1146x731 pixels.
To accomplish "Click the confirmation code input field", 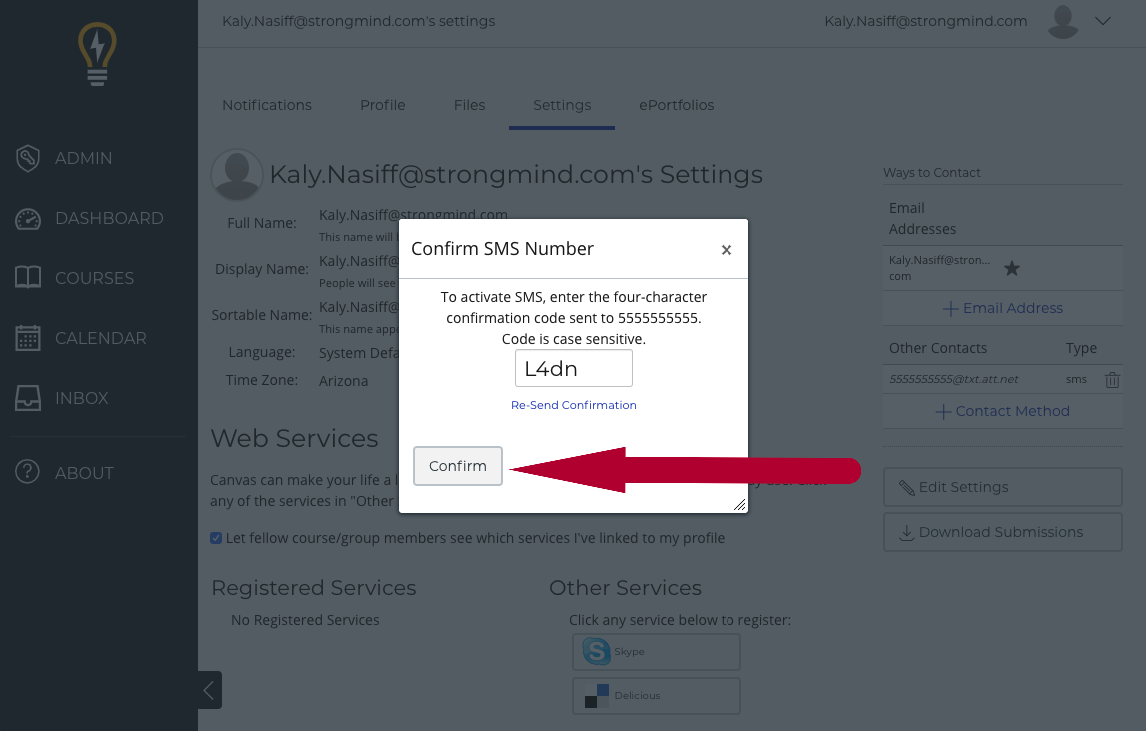I will click(573, 368).
